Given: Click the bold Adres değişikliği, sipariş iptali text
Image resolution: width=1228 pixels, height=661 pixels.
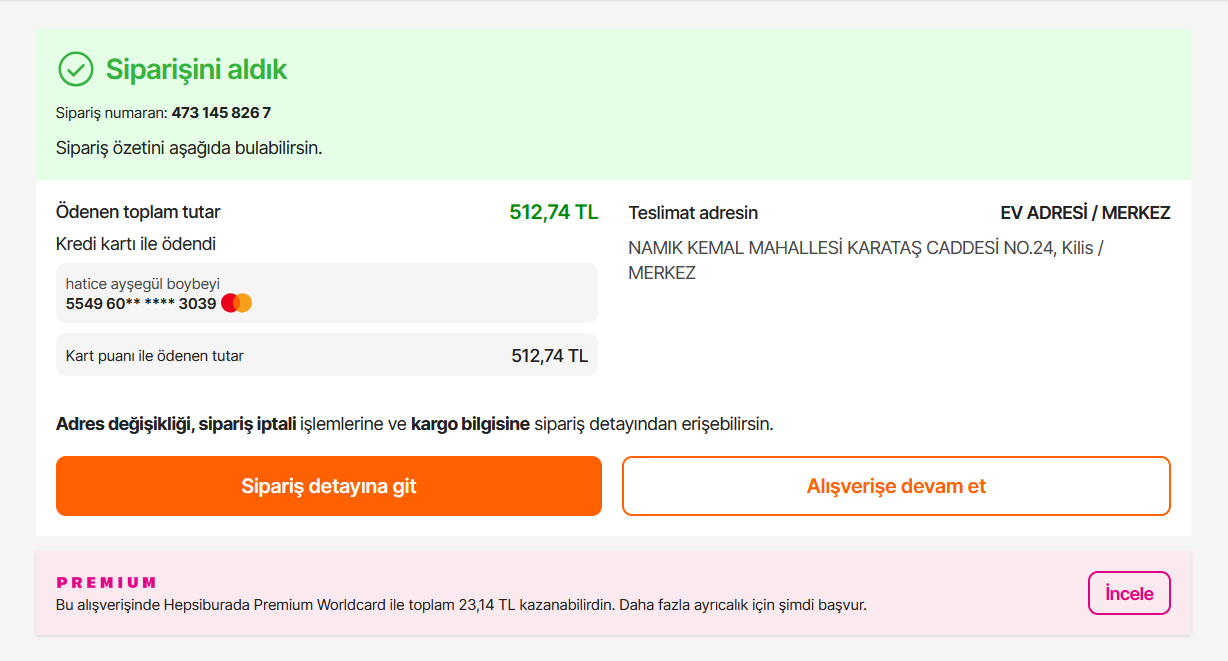Looking at the screenshot, I should (x=176, y=424).
